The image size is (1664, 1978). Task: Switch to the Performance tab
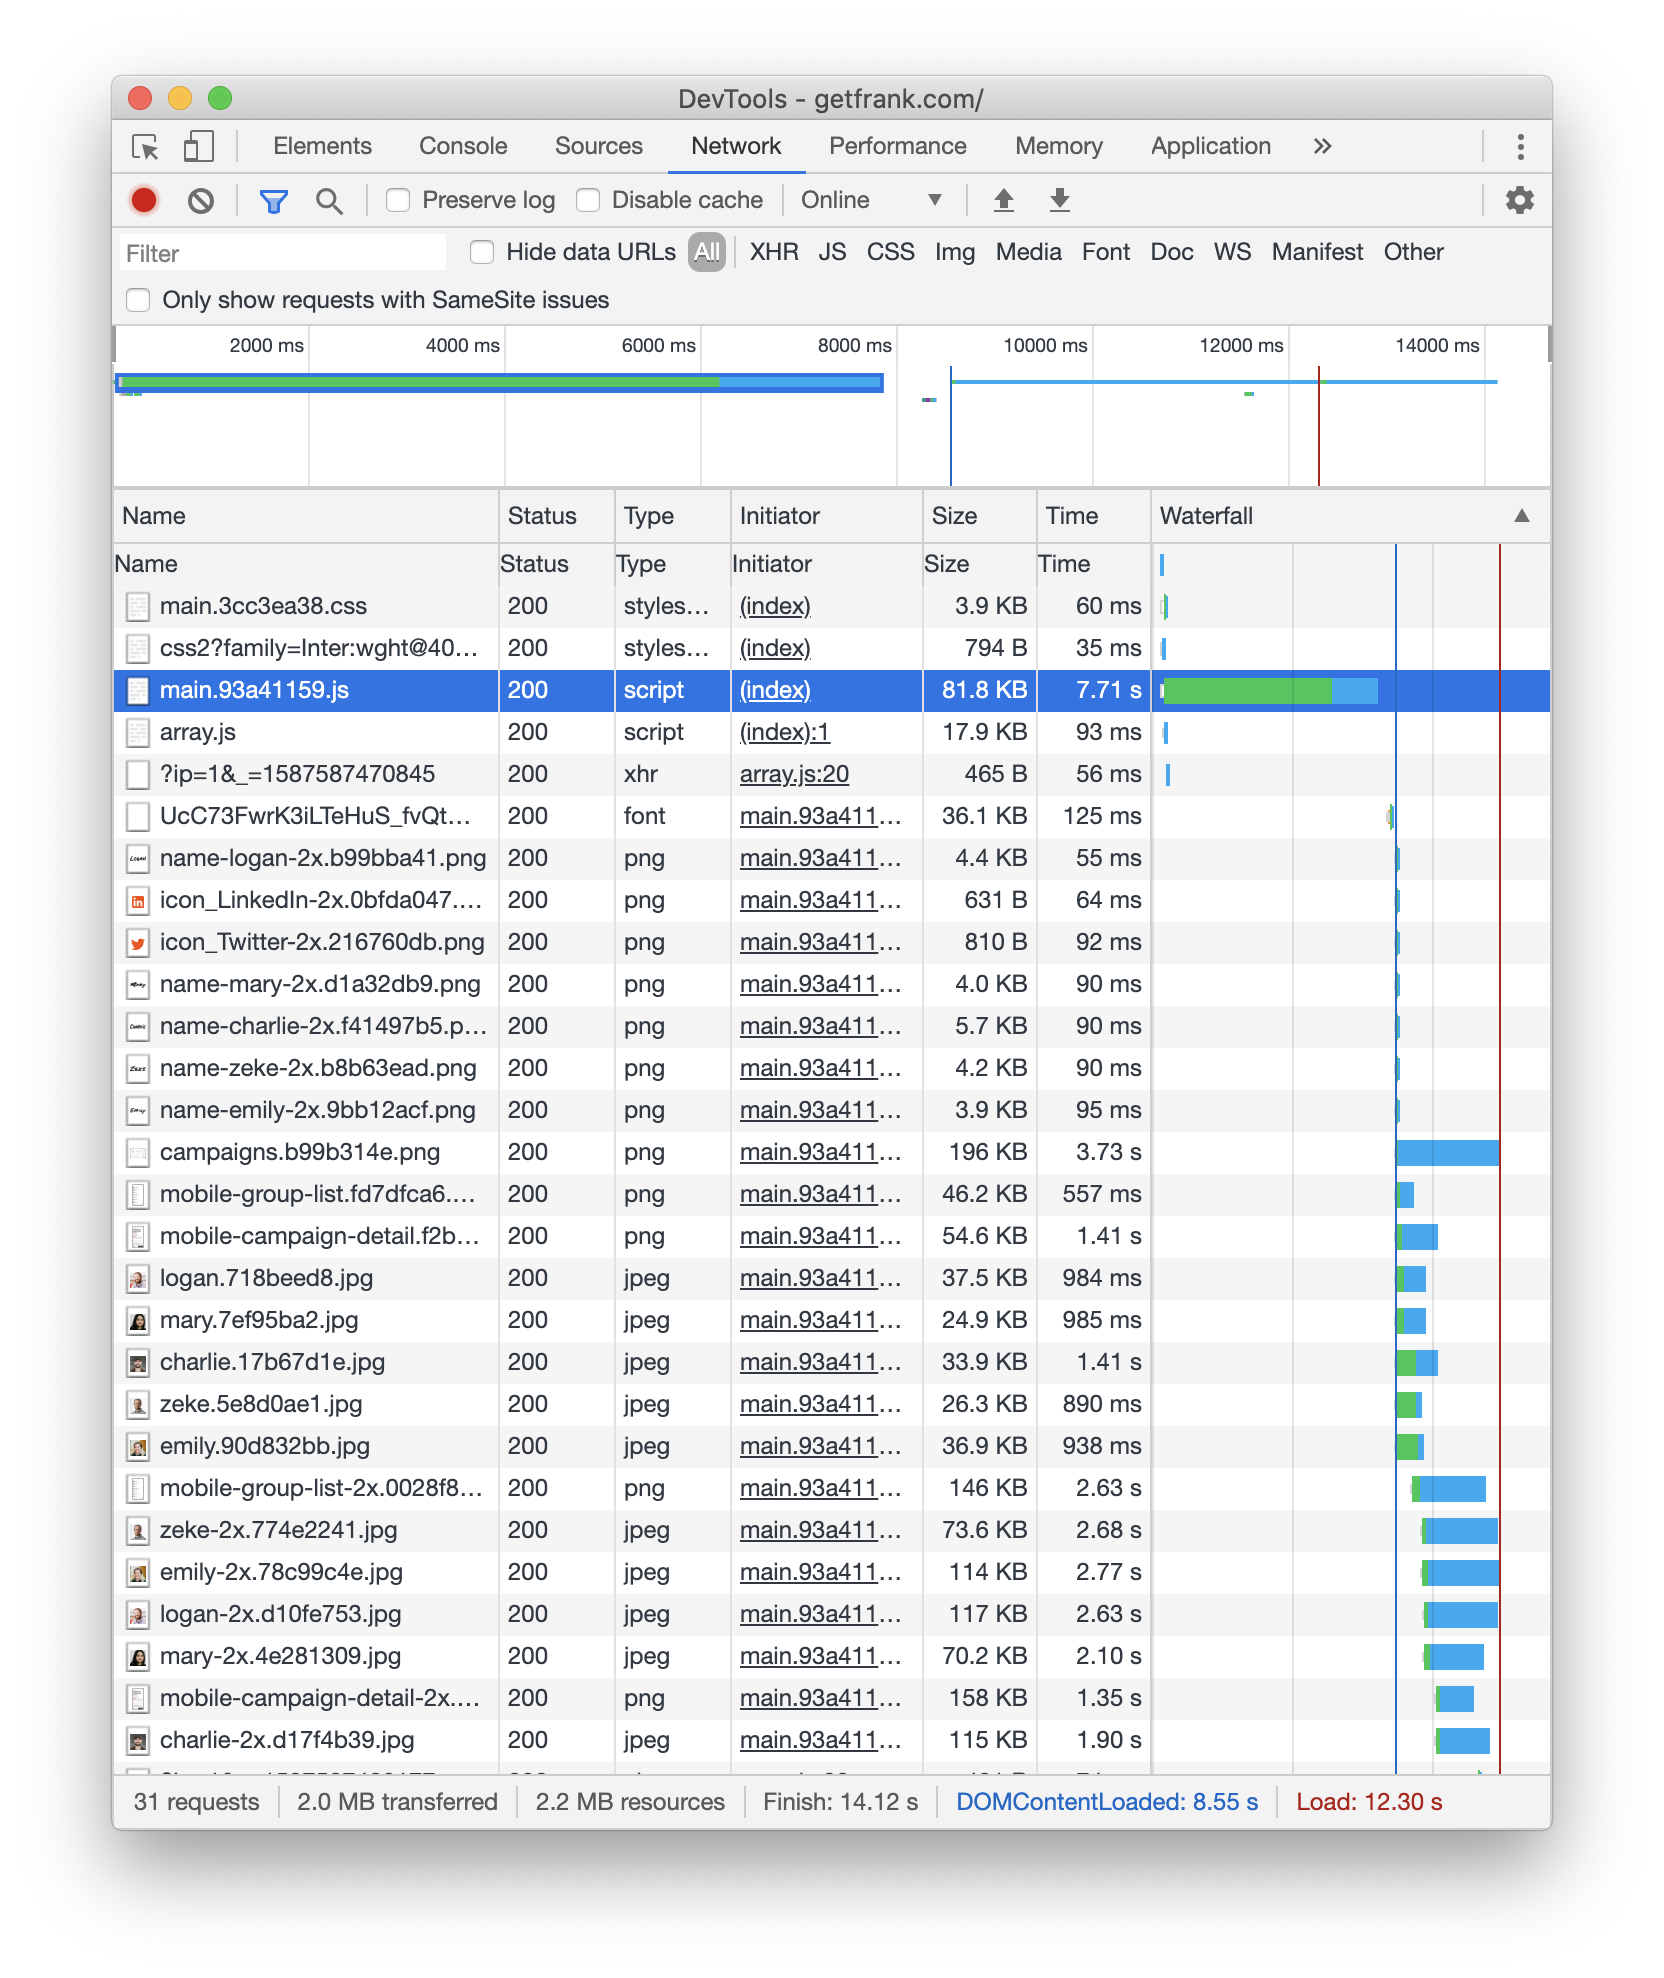click(x=897, y=146)
